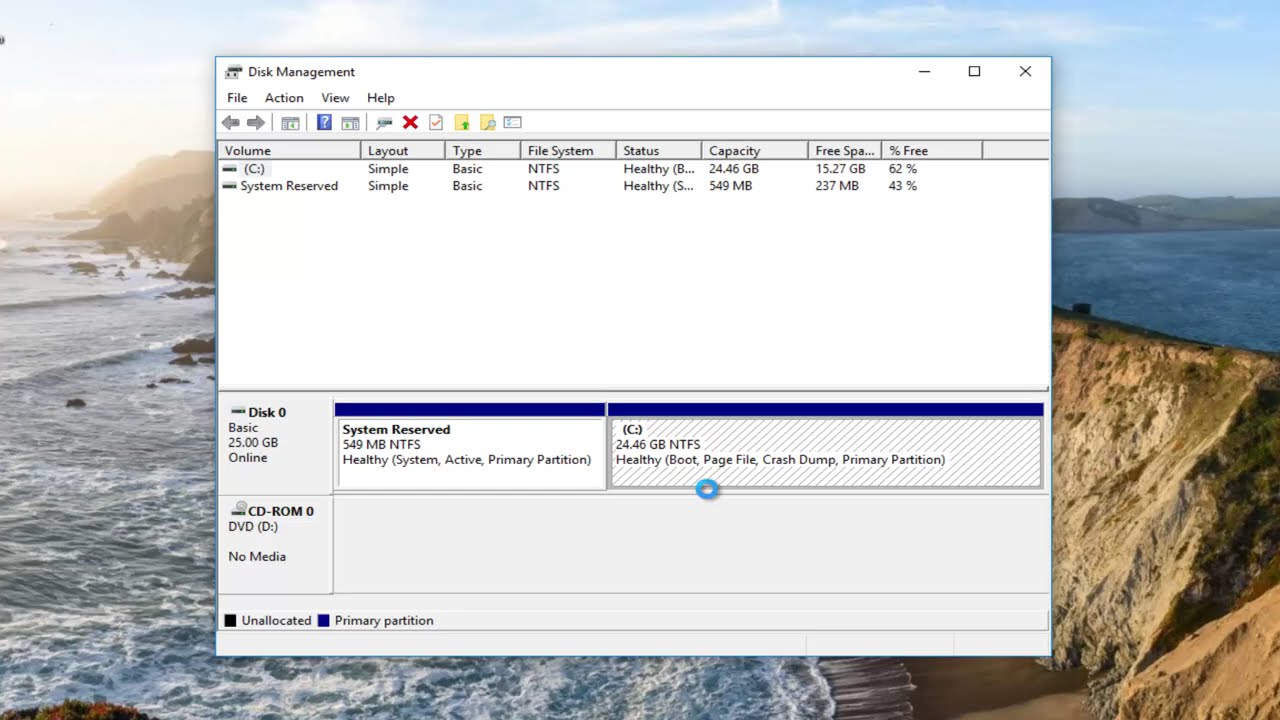Click the CD-ROM 0 disc icon
Screen dimensions: 1280x720
pyautogui.click(x=238, y=510)
